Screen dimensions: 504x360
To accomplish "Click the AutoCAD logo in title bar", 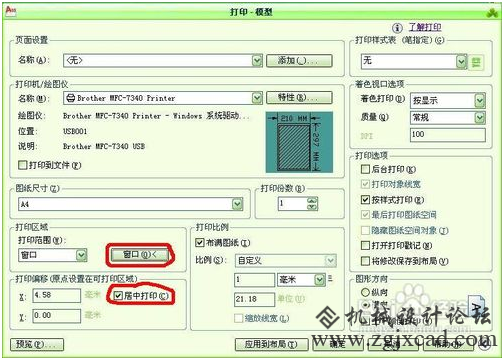I will 11,10.
